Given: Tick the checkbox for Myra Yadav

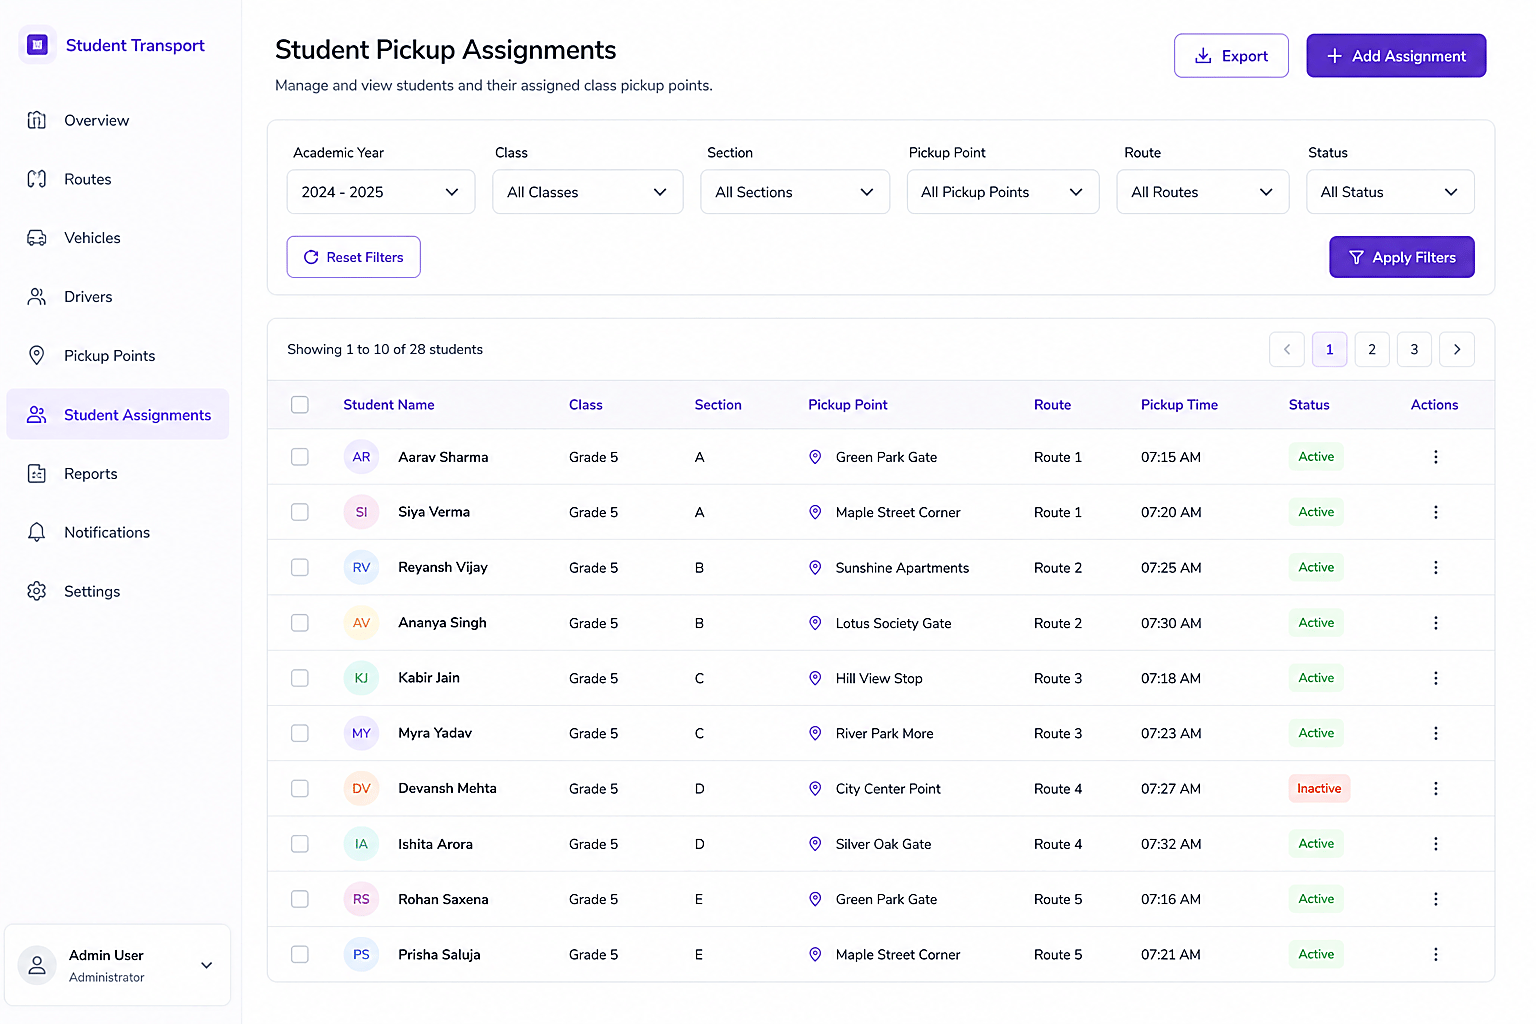Looking at the screenshot, I should 300,733.
